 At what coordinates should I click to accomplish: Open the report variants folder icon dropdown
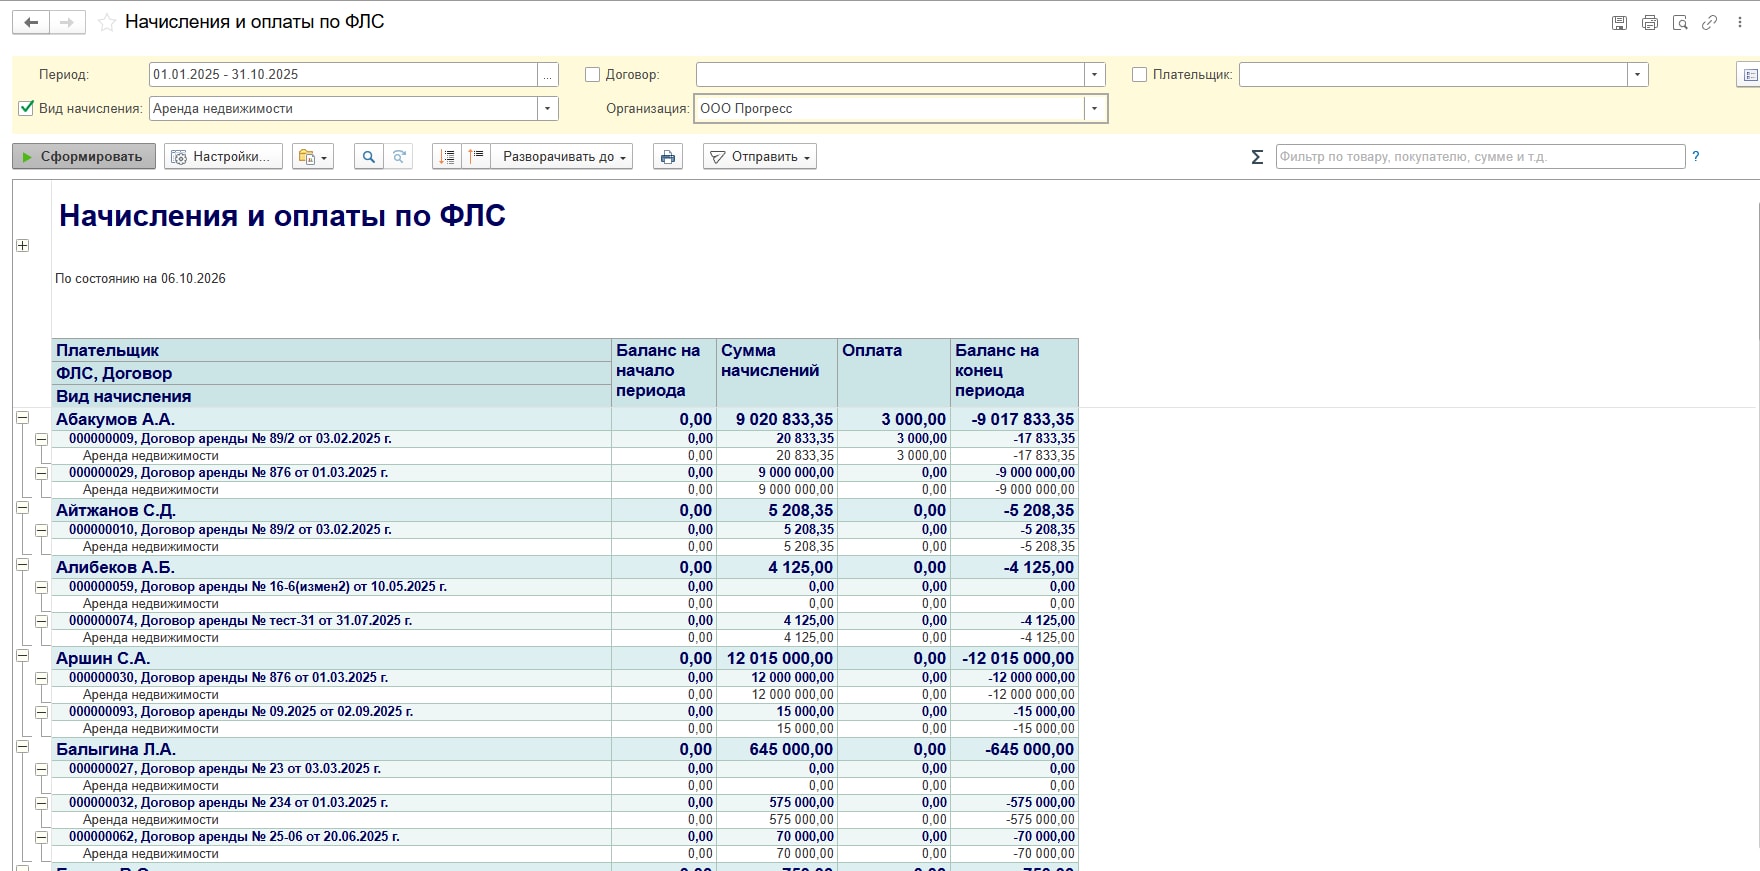[313, 157]
